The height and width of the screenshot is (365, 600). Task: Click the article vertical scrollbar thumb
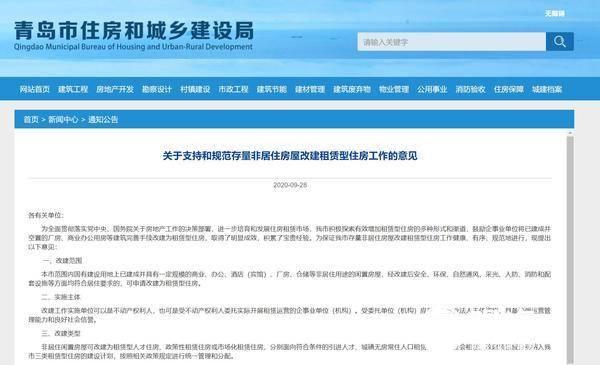570,249
